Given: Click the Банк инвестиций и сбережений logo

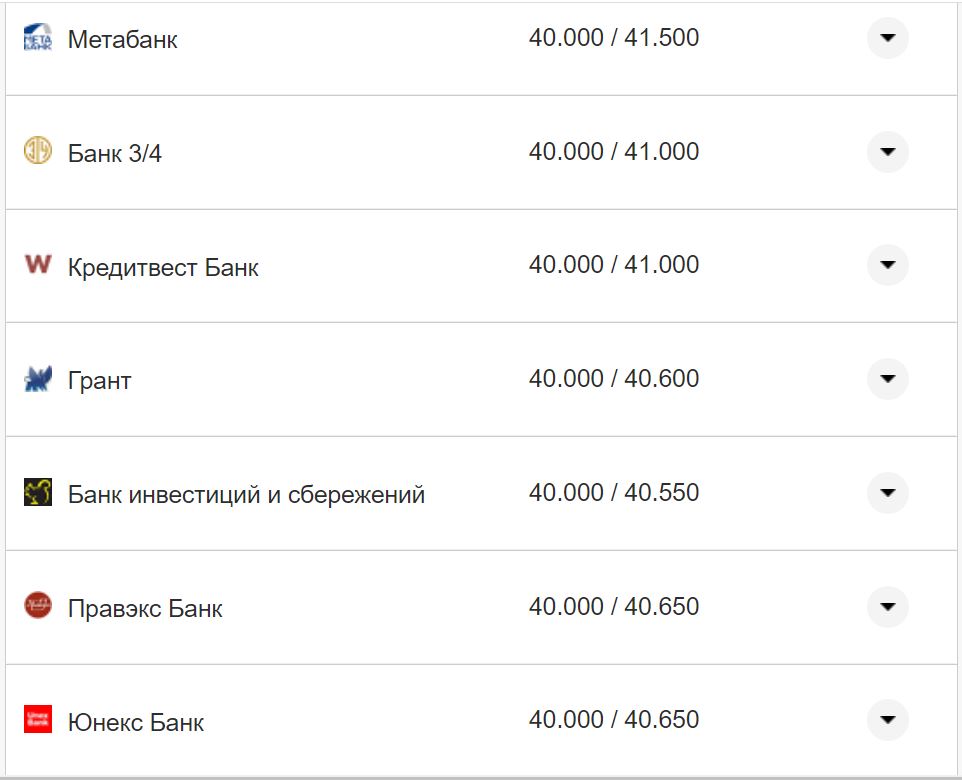Looking at the screenshot, I should (x=37, y=492).
